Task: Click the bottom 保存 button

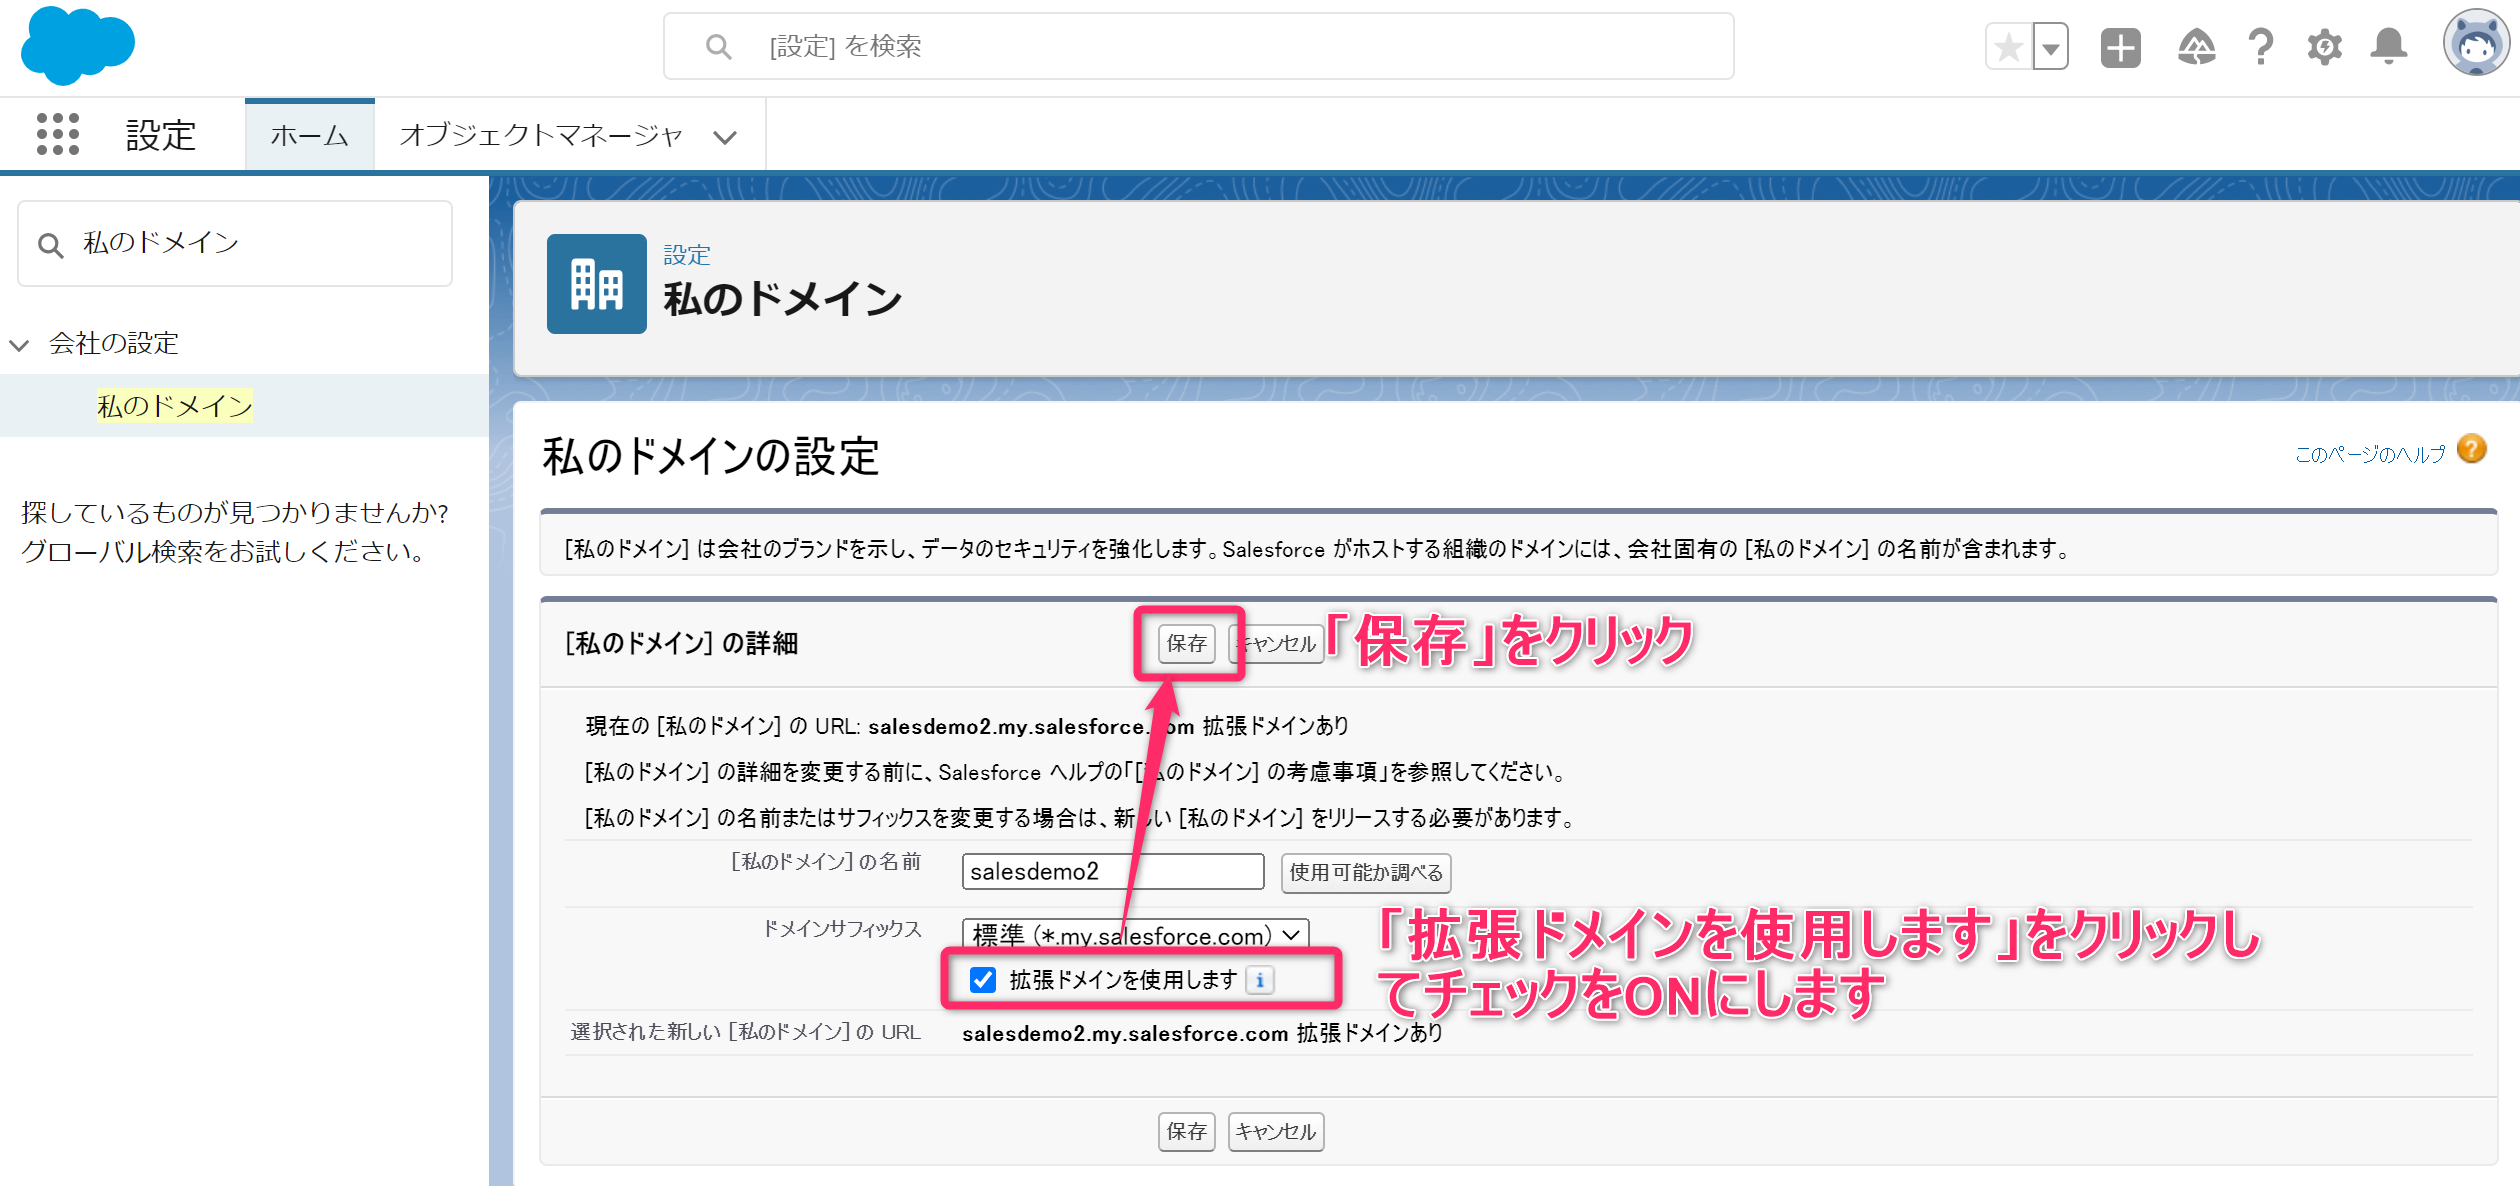Action: pos(1187,1131)
